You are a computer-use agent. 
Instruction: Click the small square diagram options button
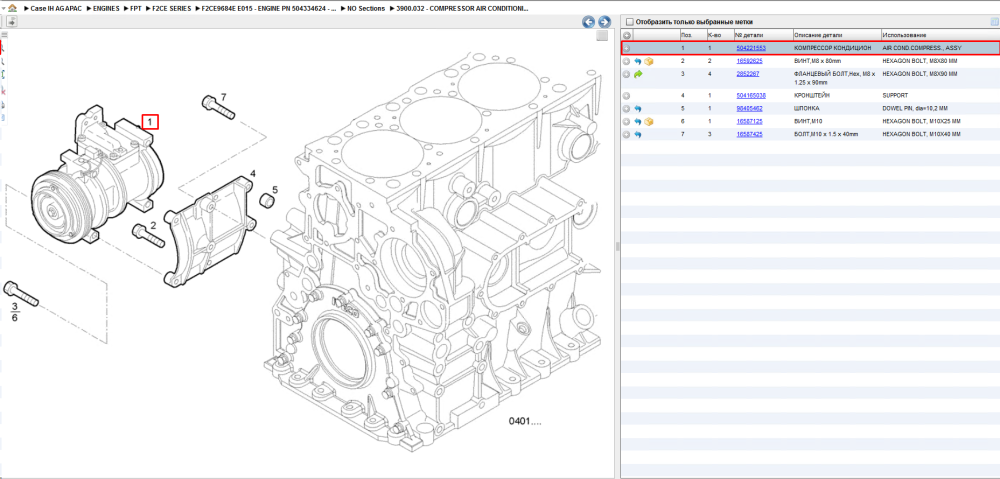coord(601,36)
